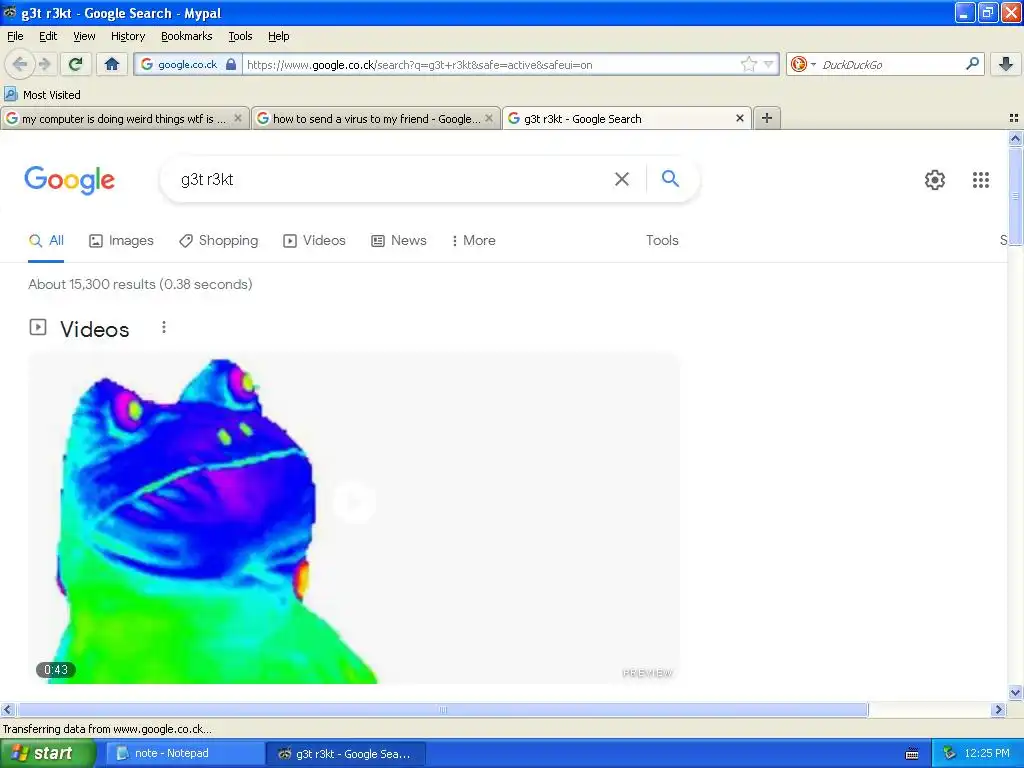Clear the Google search query with X
Image resolution: width=1024 pixels, height=768 pixels.
coord(622,179)
